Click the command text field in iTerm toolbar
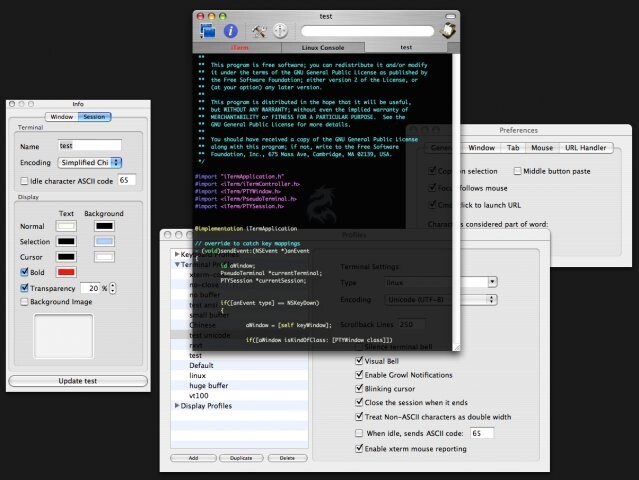639x480 pixels. coord(367,31)
